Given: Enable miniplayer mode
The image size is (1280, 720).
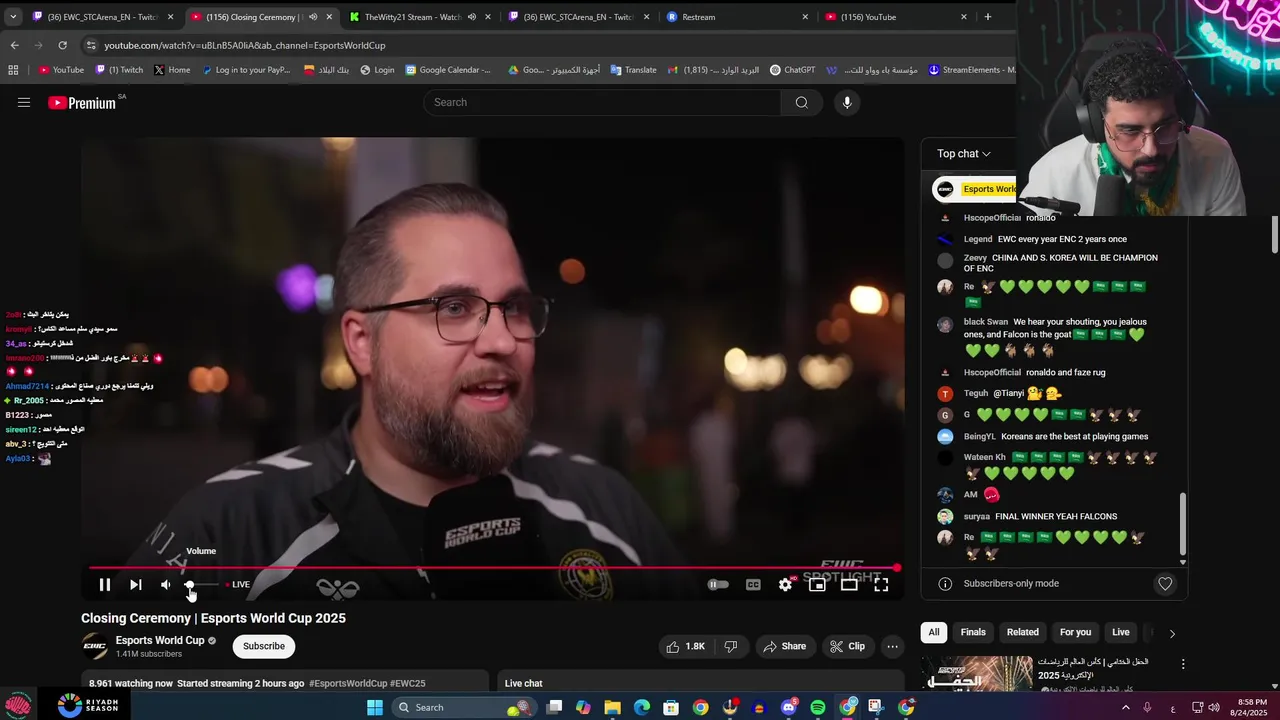Looking at the screenshot, I should [817, 585].
